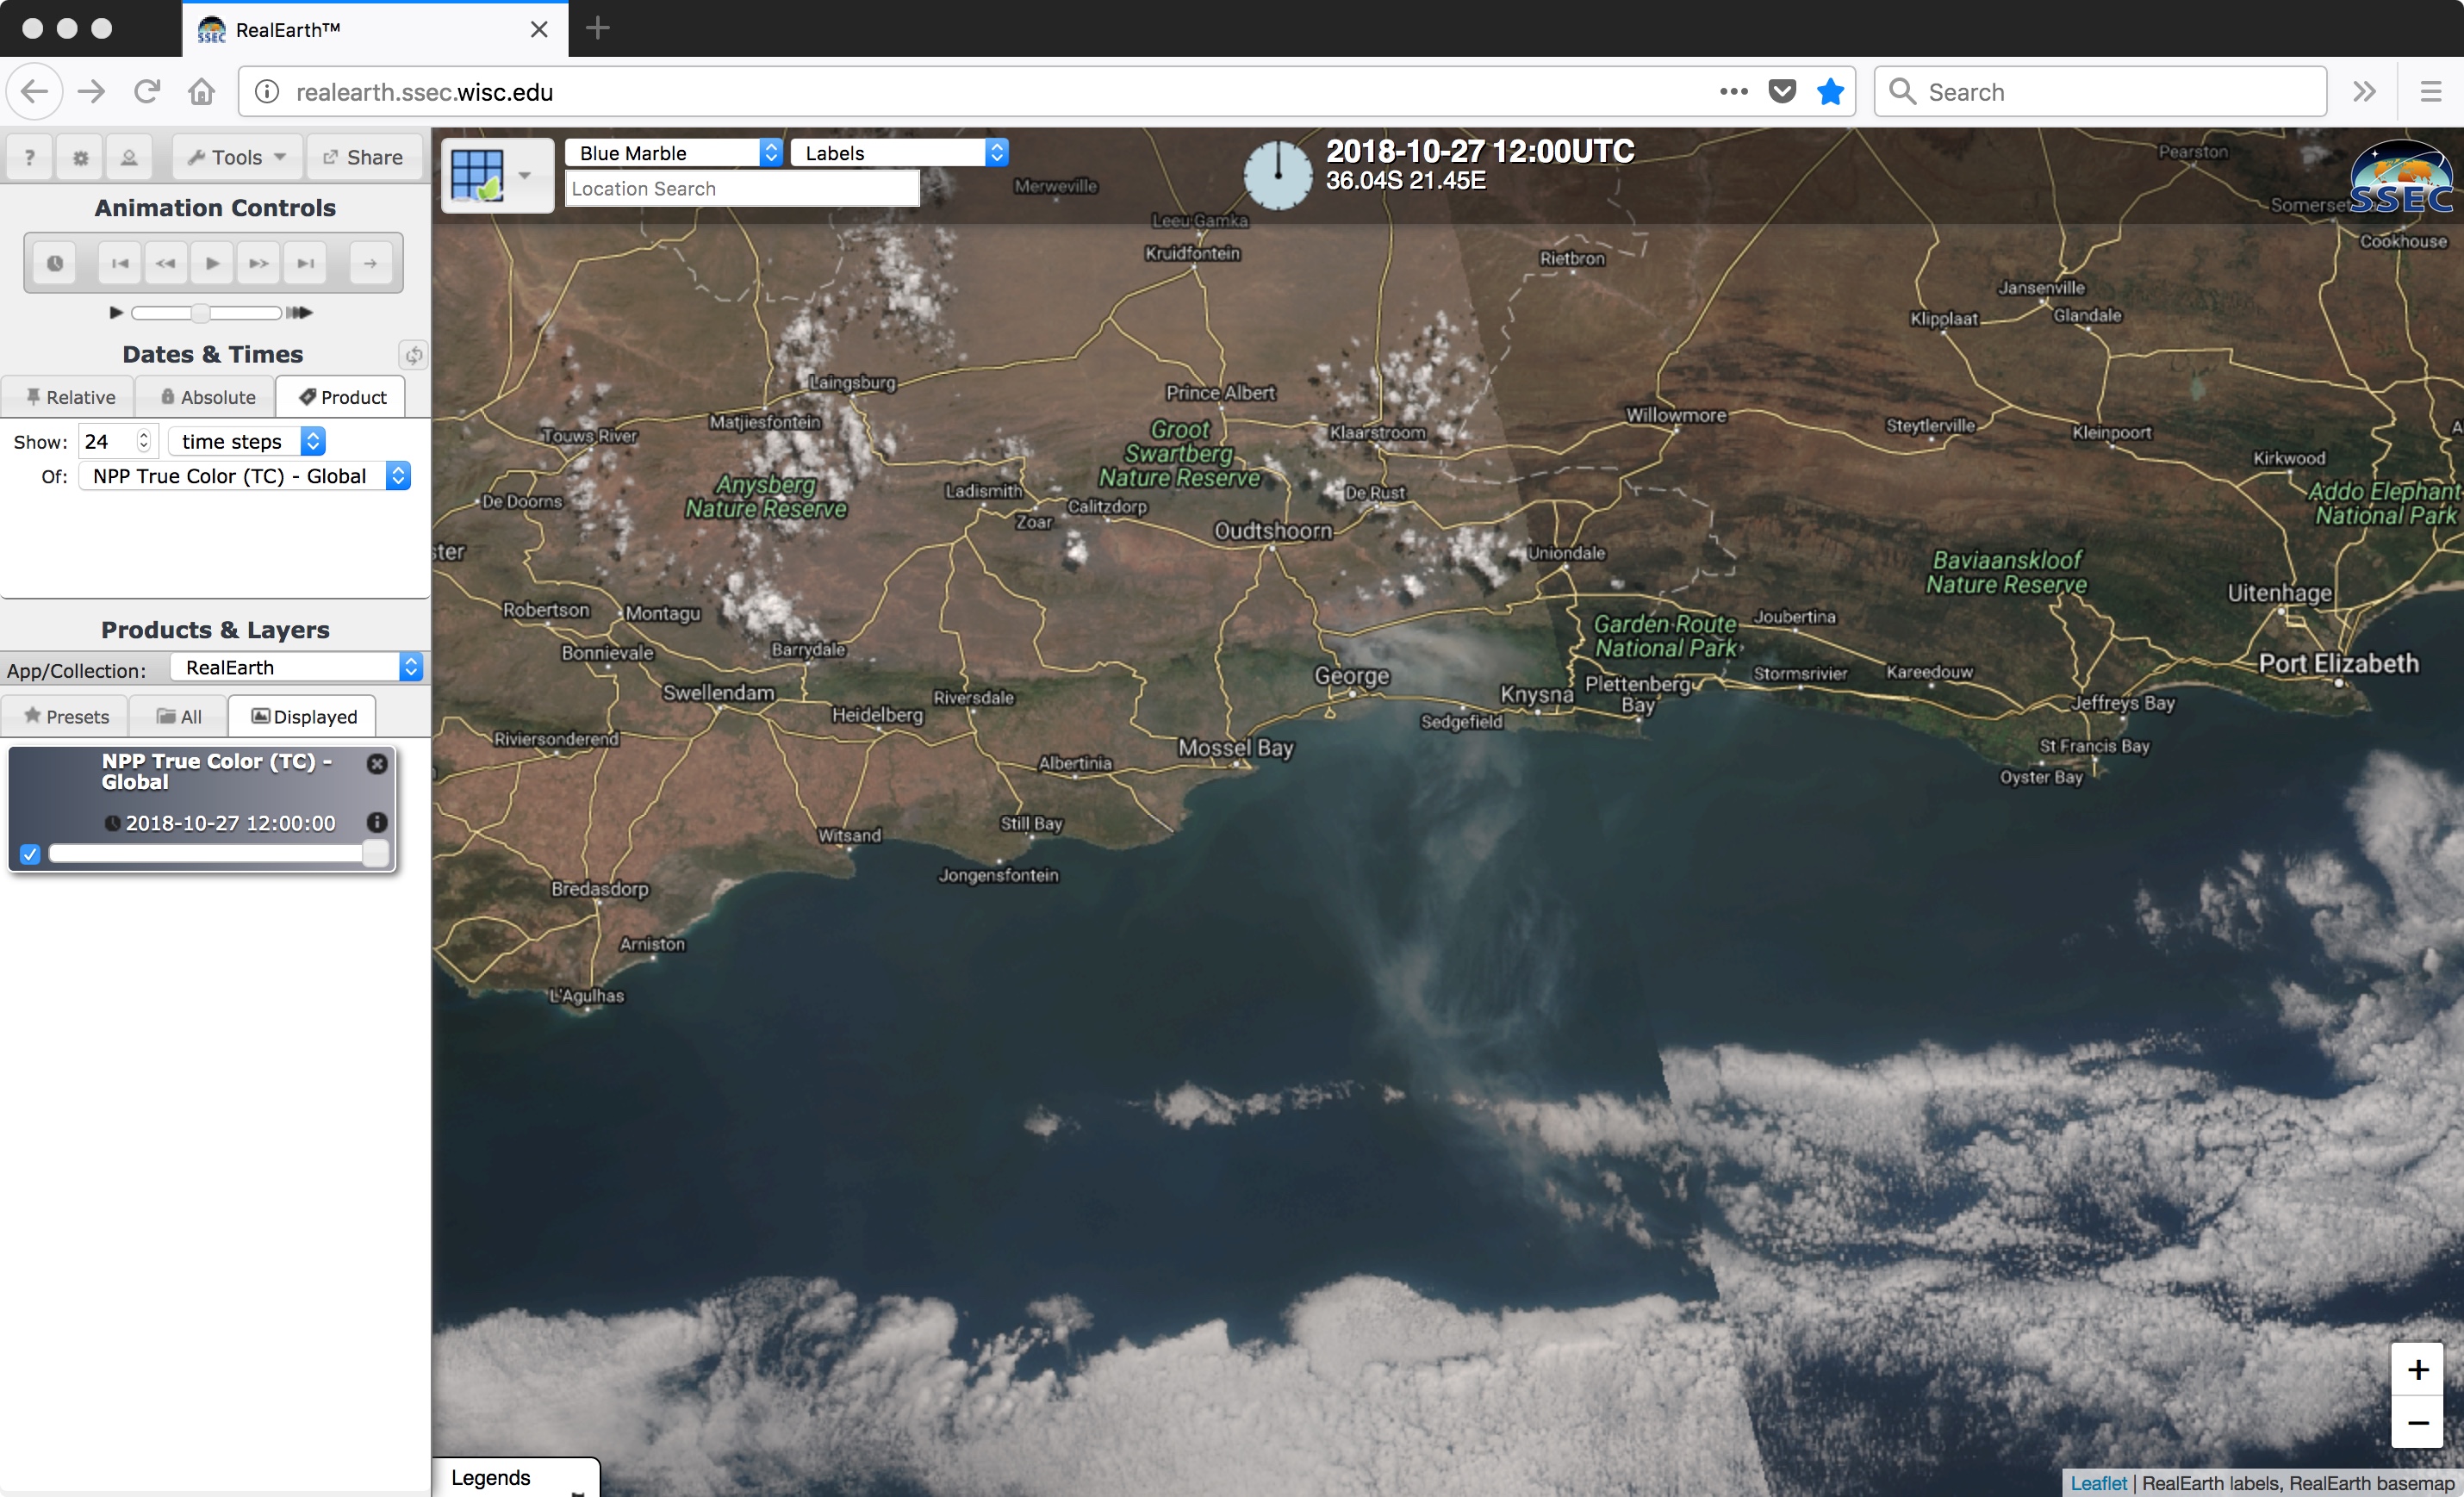Remove the NPP True Color layer

coord(377,763)
